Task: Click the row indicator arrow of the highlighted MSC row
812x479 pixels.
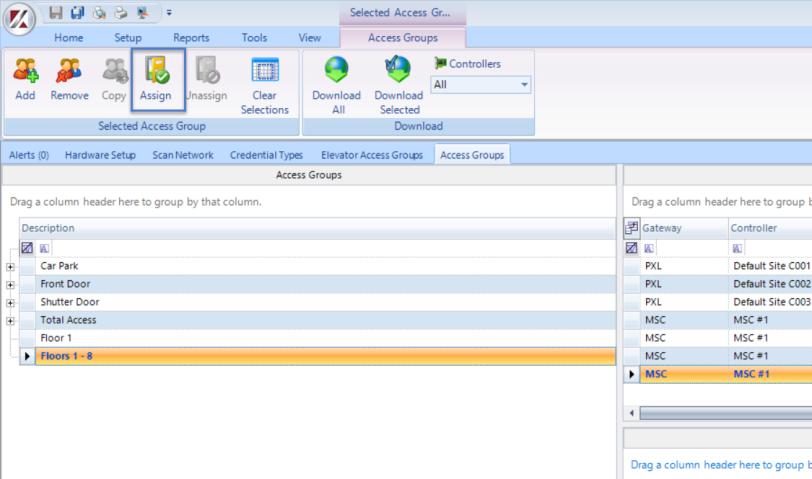Action: coord(632,374)
